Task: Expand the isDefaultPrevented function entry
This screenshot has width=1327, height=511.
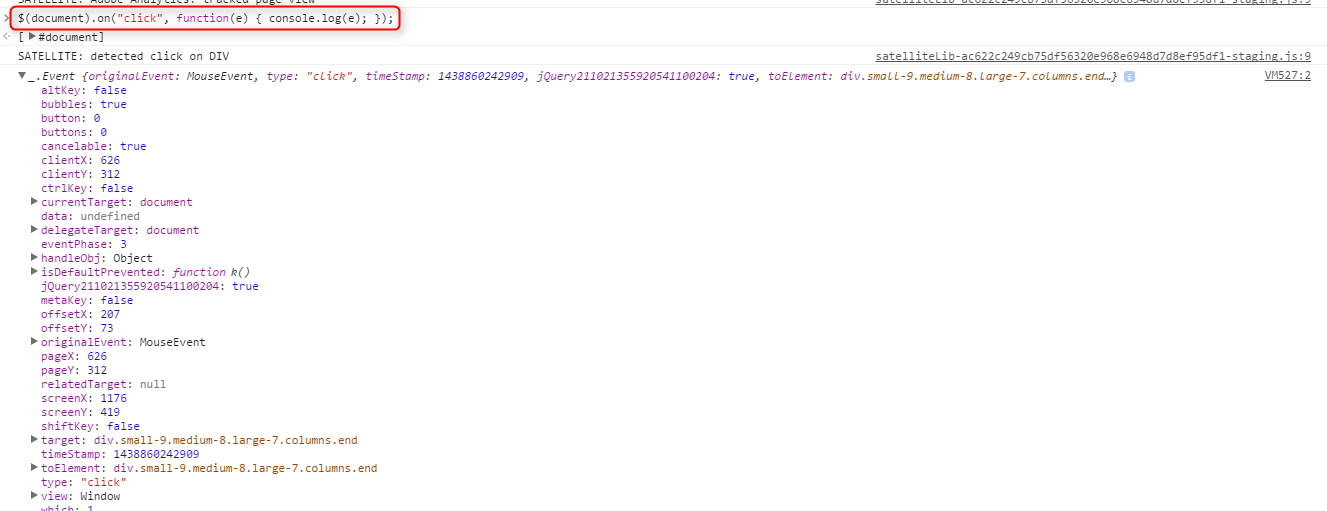Action: tap(35, 272)
